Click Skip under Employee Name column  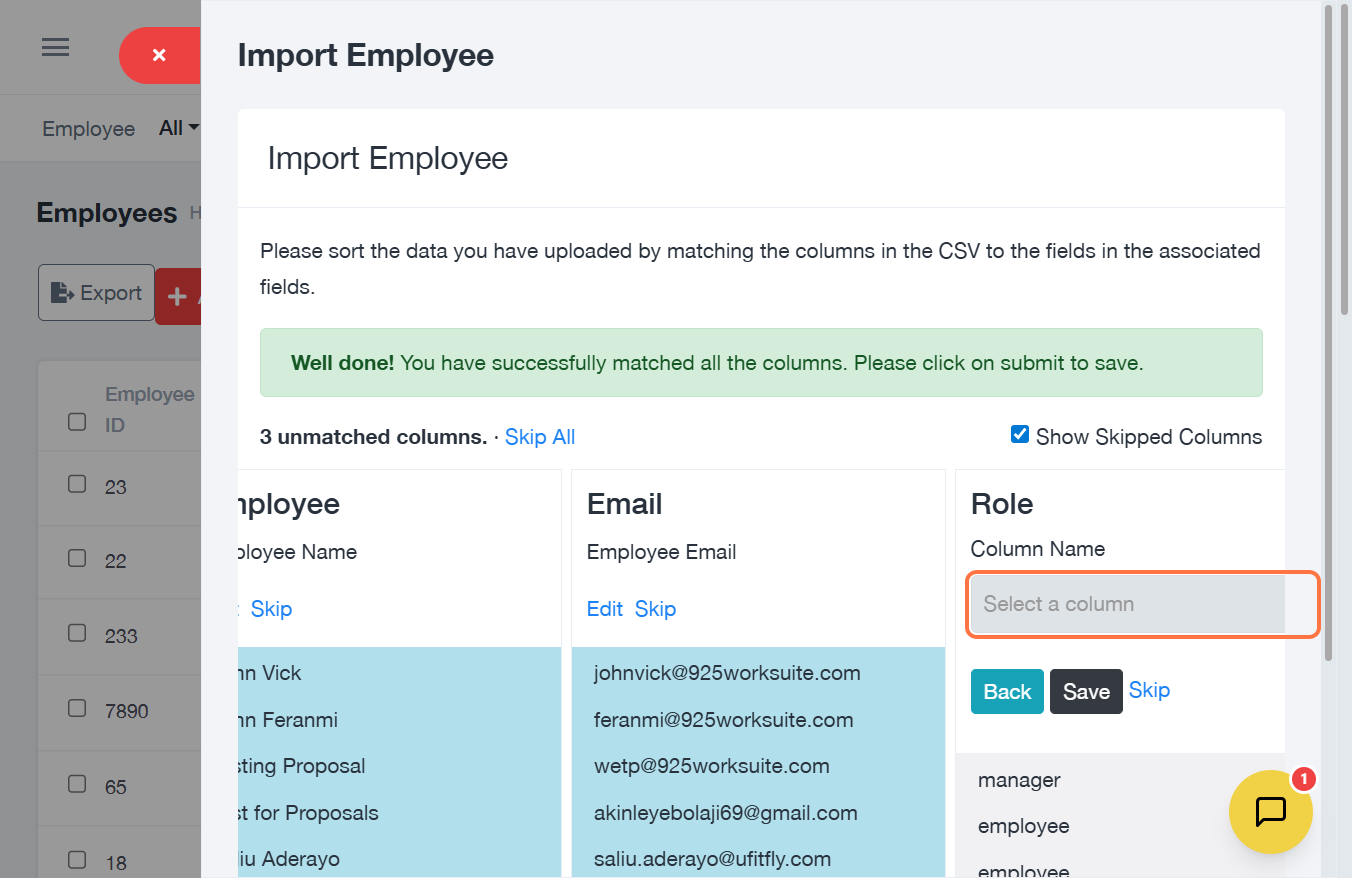[271, 609]
